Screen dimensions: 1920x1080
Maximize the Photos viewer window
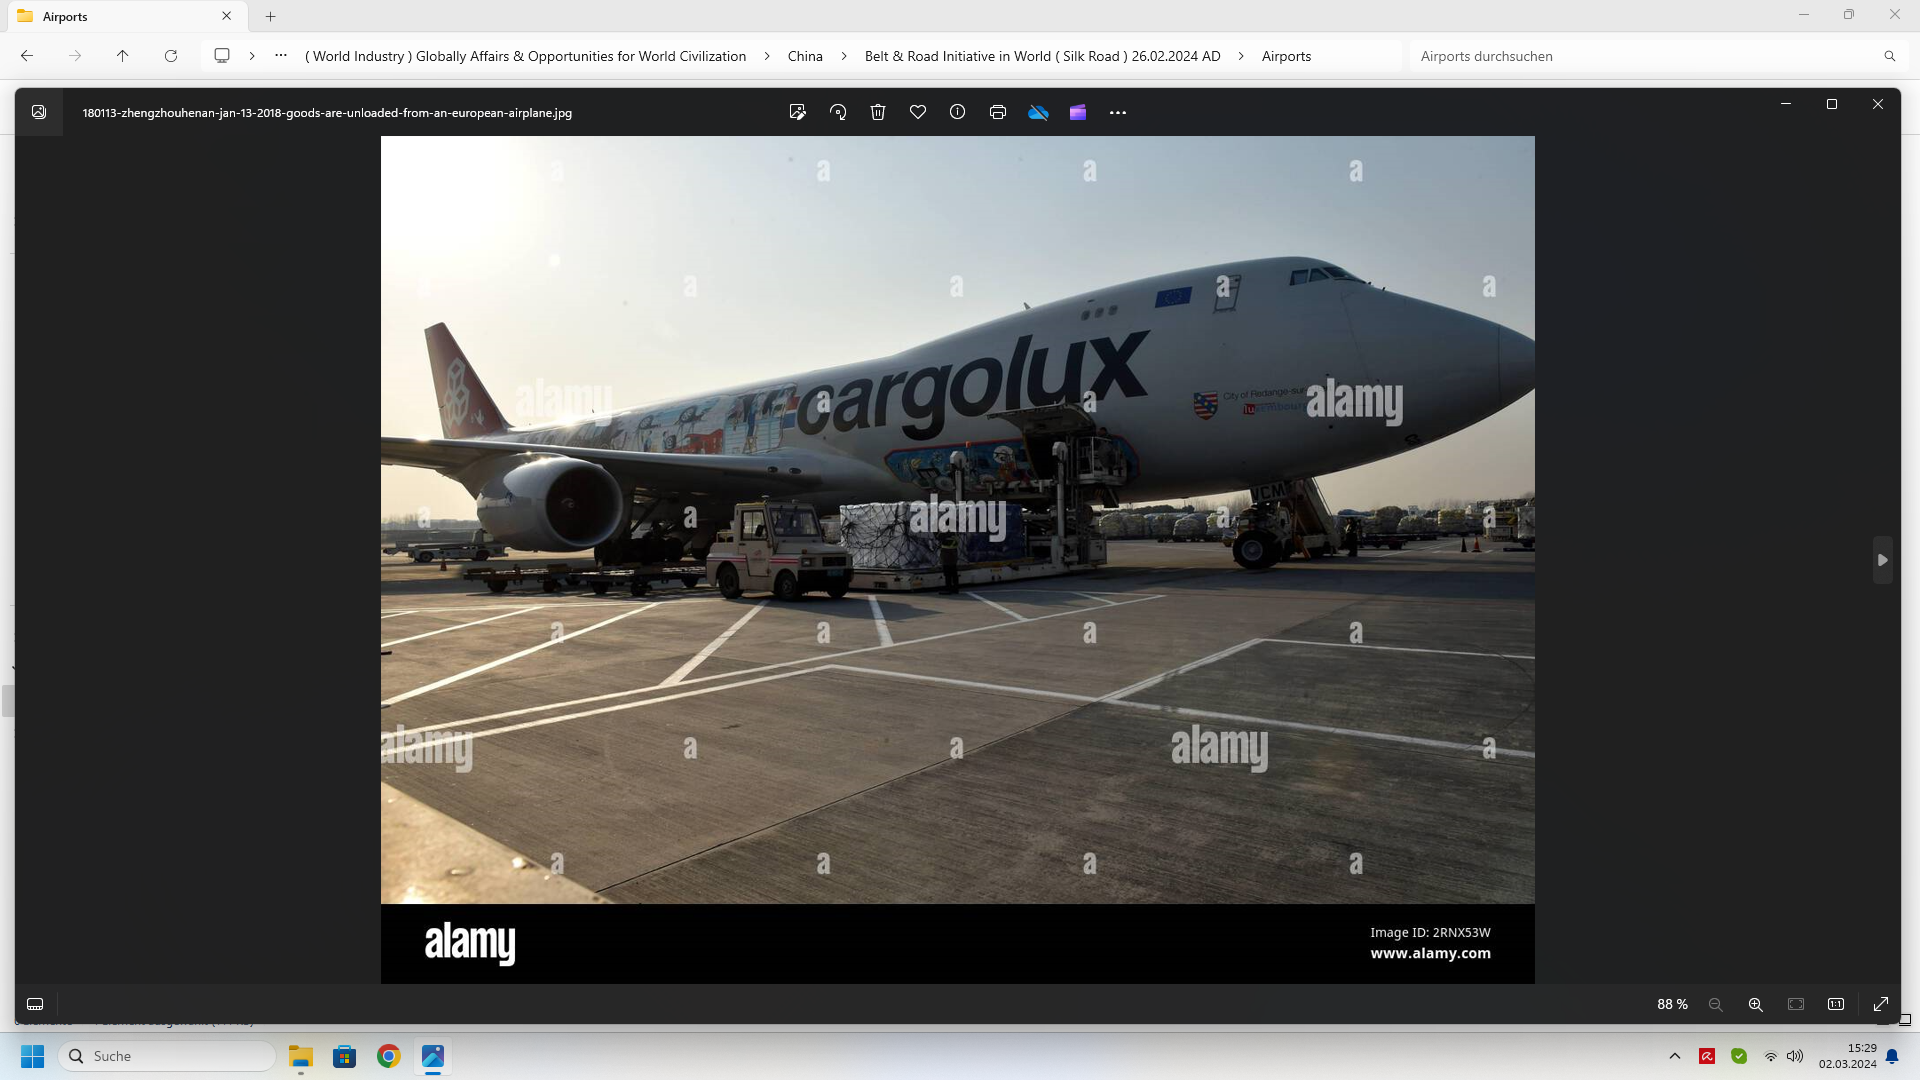1832,104
